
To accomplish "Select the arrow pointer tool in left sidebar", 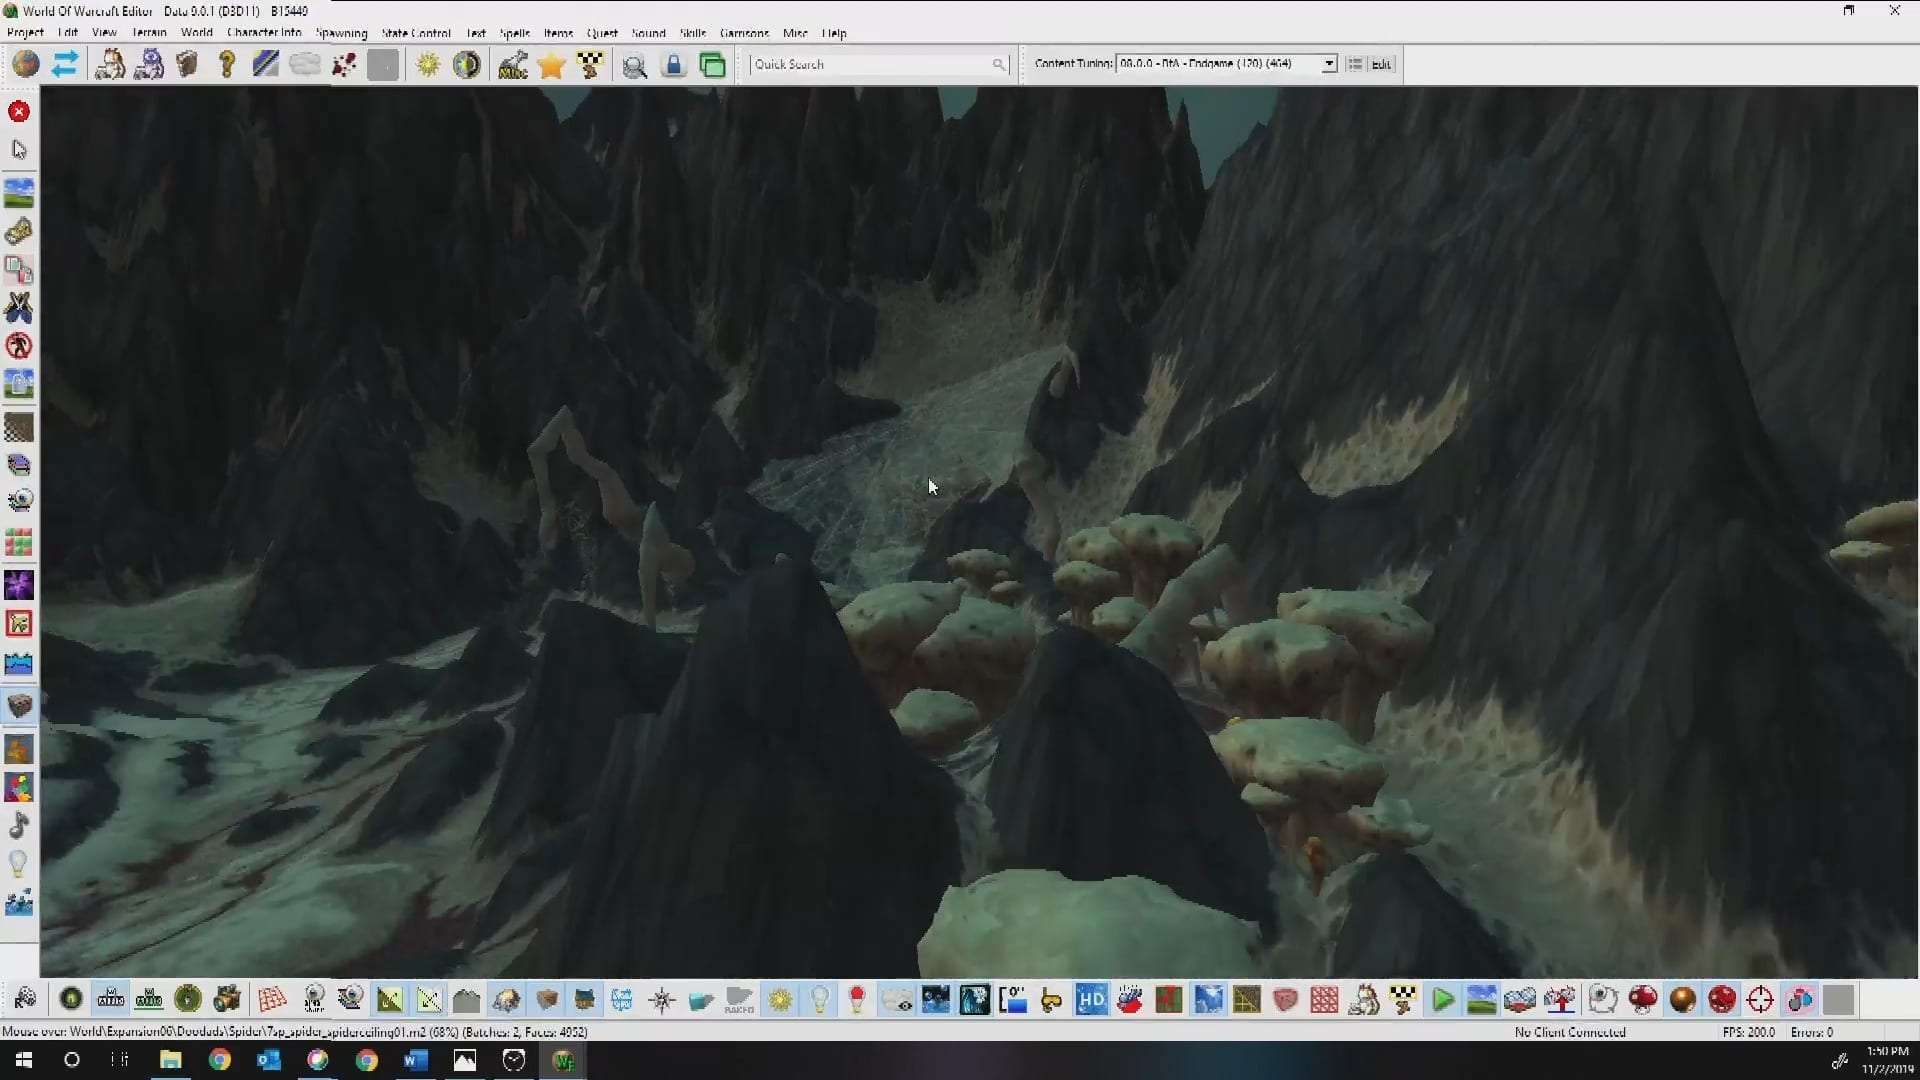I will (x=19, y=150).
